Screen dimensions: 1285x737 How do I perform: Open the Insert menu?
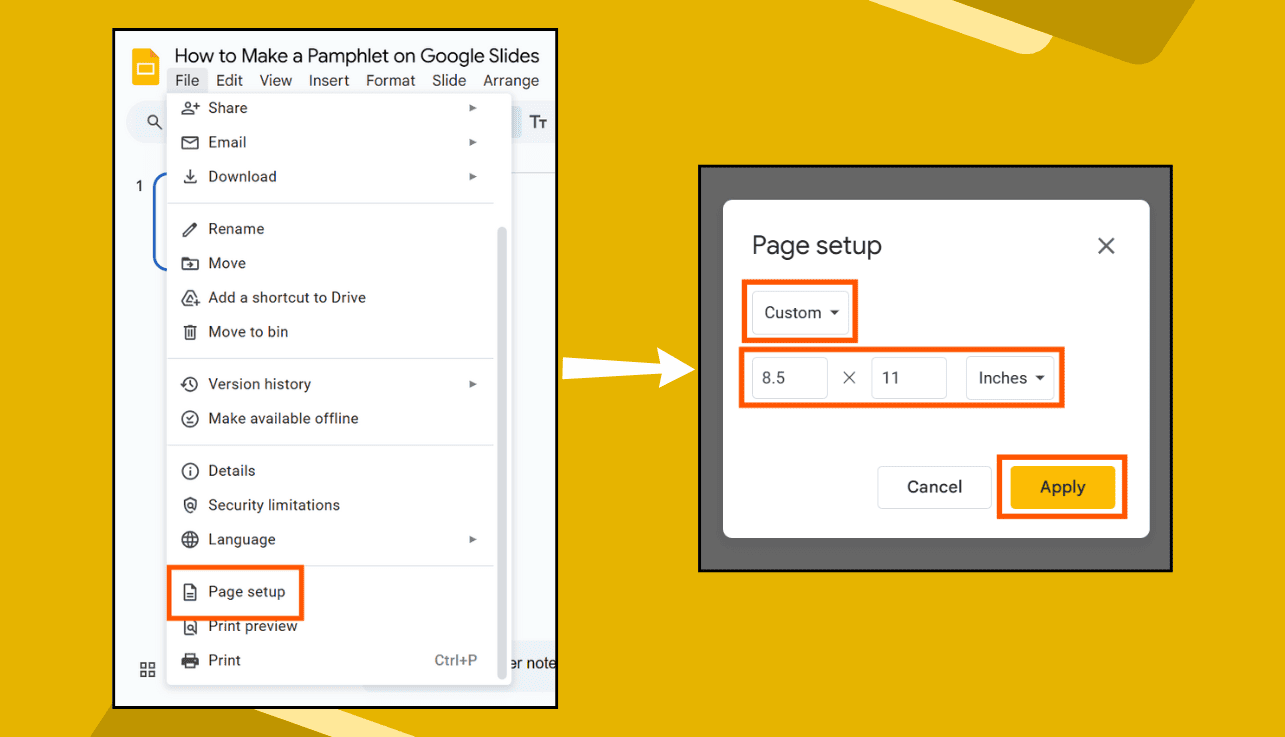[x=329, y=80]
